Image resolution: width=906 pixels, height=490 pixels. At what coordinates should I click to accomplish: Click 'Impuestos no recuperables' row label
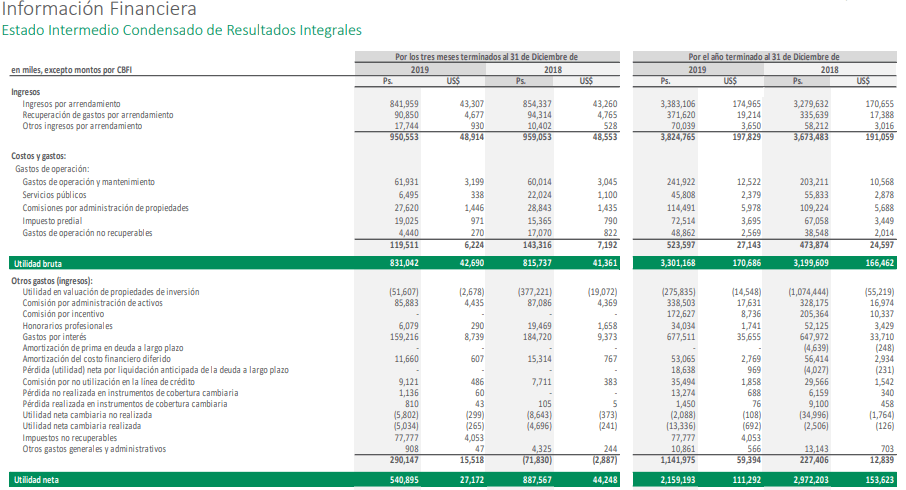(70, 438)
